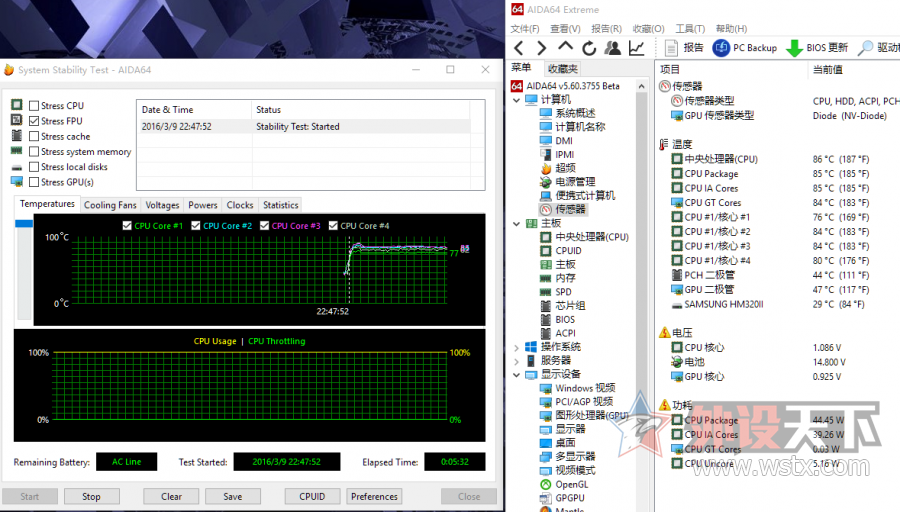Screen dimensions: 900x512
Task: Collapse the 主板 tree node
Action: (x=517, y=223)
